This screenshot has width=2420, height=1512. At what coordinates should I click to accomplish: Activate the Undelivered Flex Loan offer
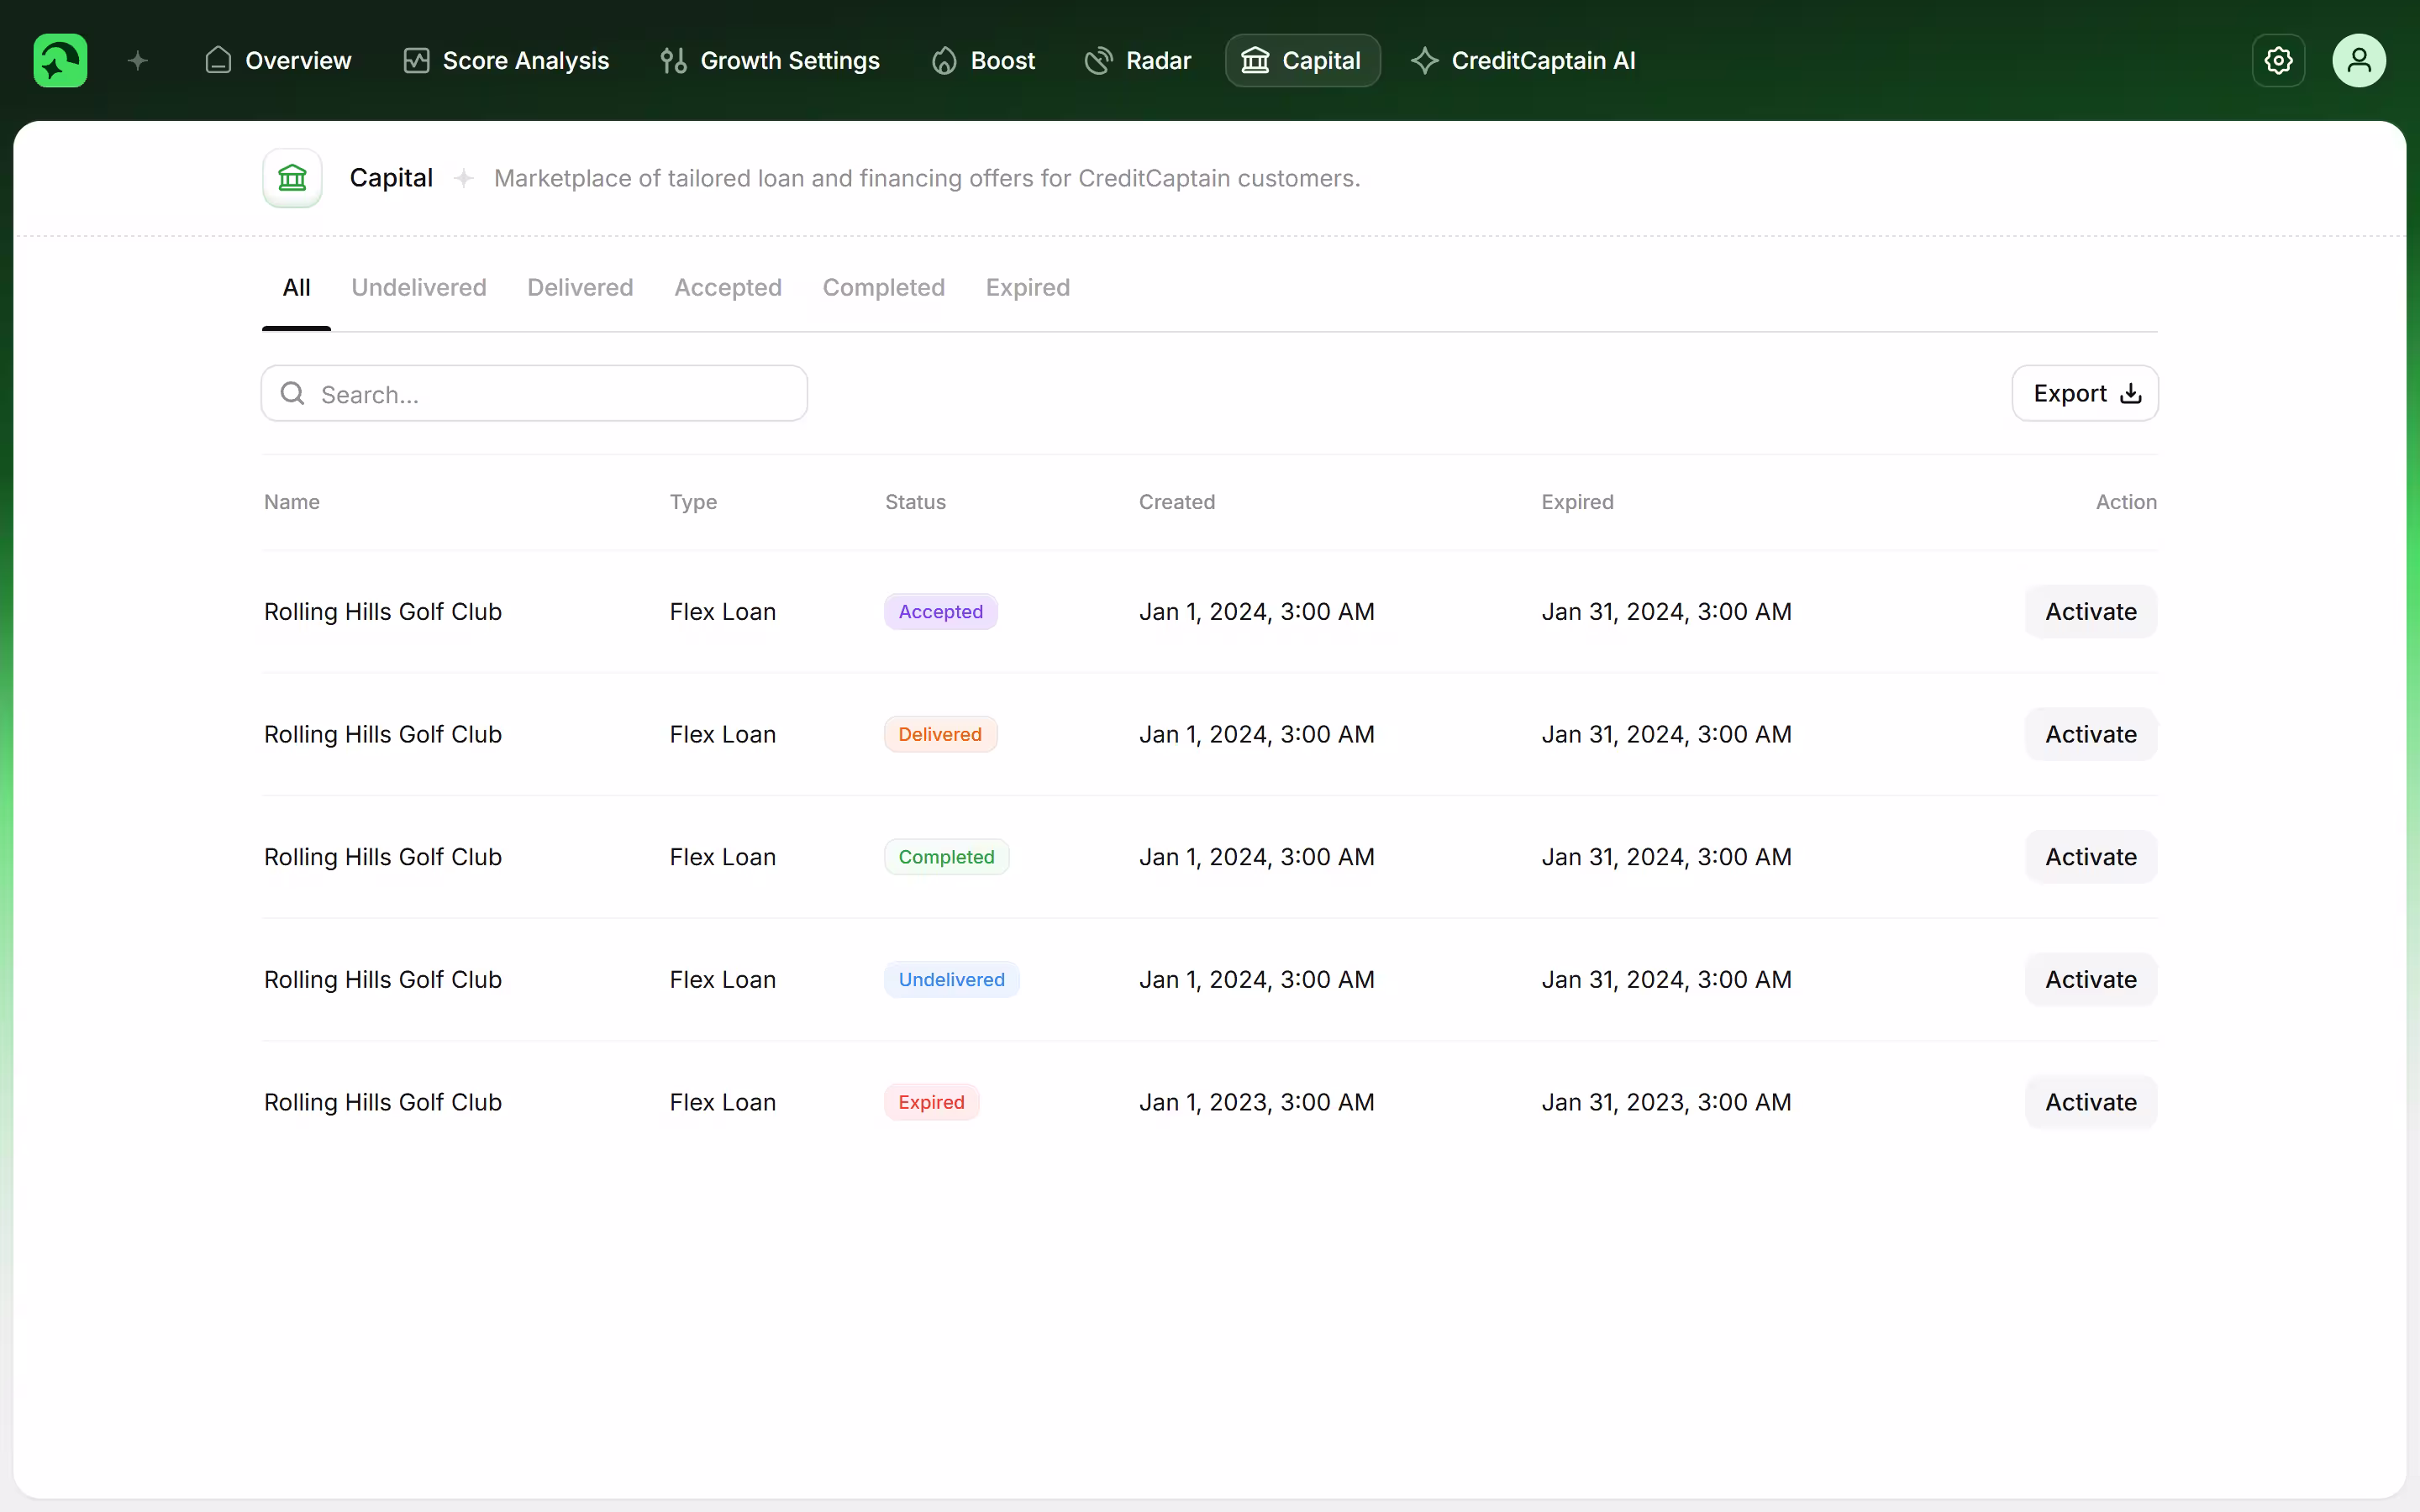pos(2091,980)
